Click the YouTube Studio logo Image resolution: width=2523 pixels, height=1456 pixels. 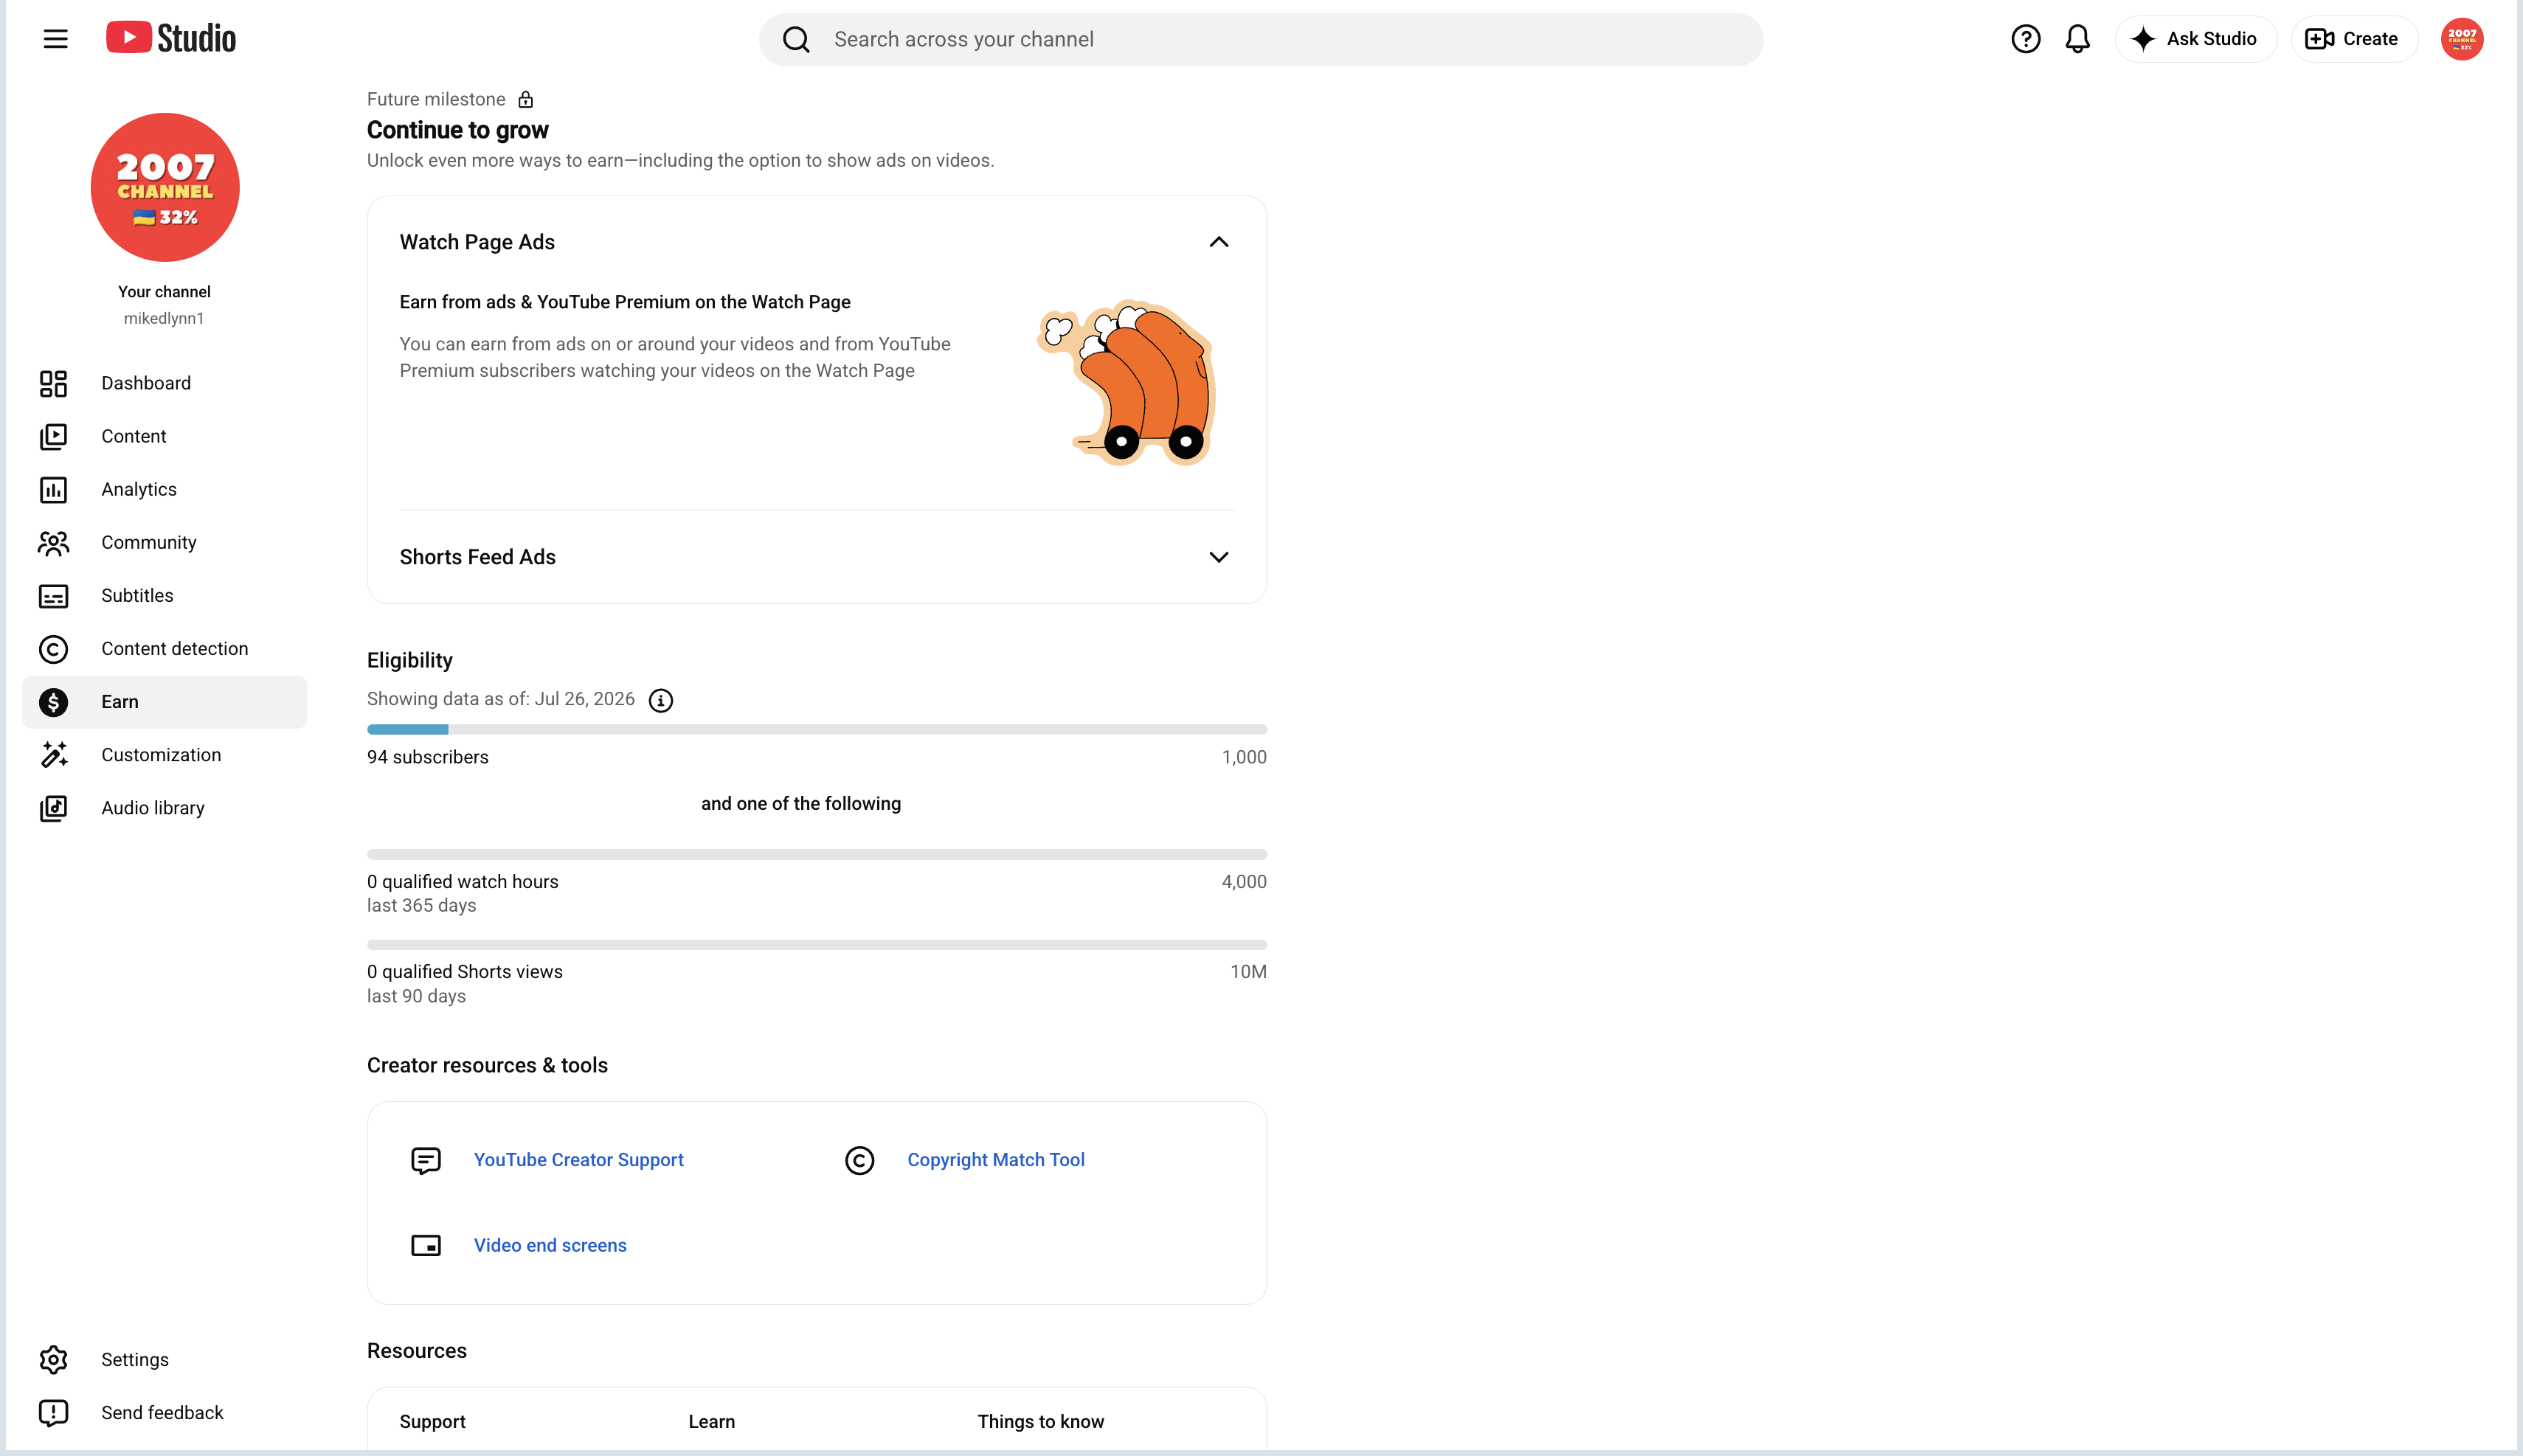171,38
